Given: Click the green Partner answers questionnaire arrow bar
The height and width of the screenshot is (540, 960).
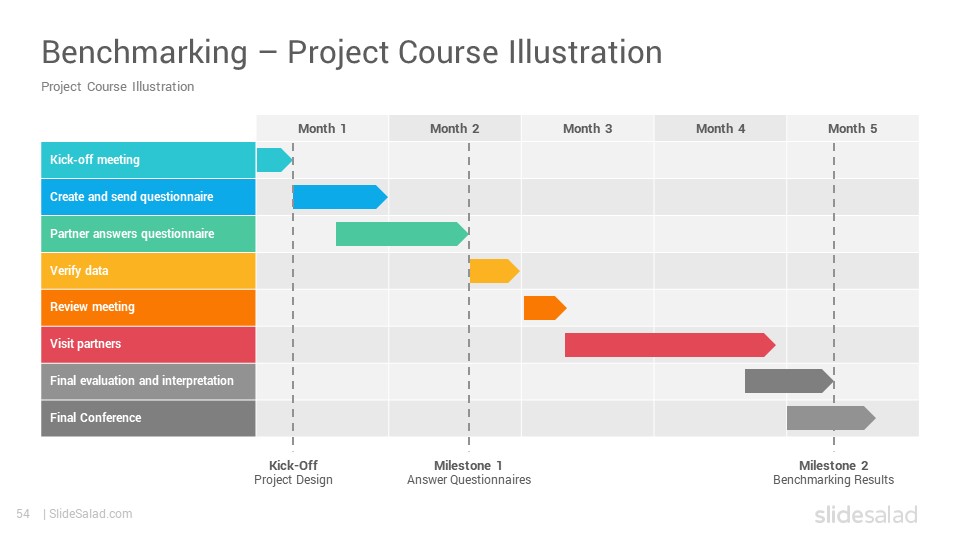Looking at the screenshot, I should point(402,234).
